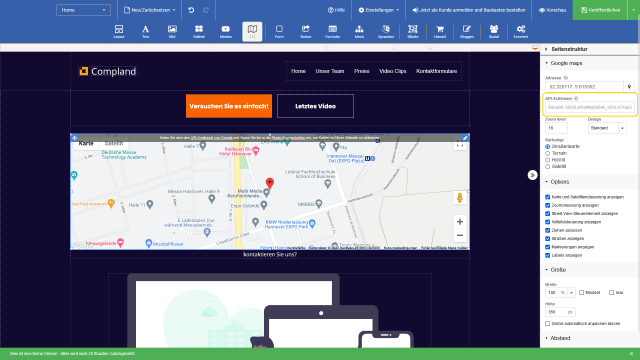
Task: Open Video Clips in site menu
Action: coord(392,71)
